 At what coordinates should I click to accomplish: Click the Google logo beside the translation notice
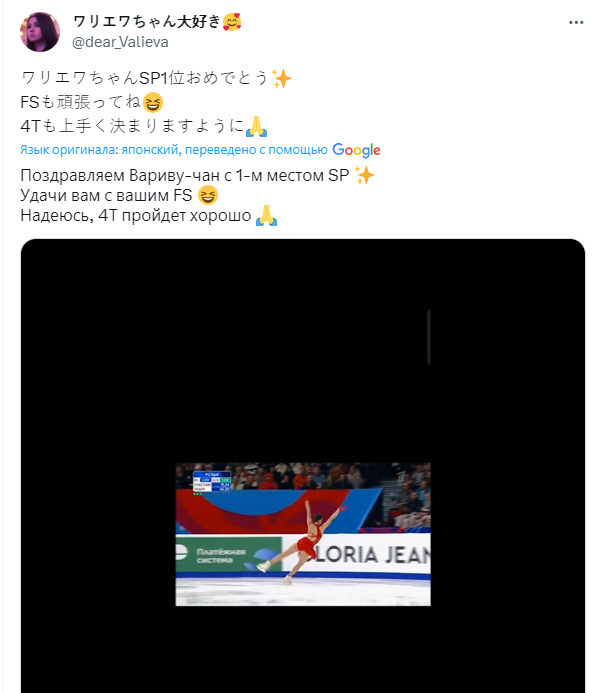click(x=356, y=150)
